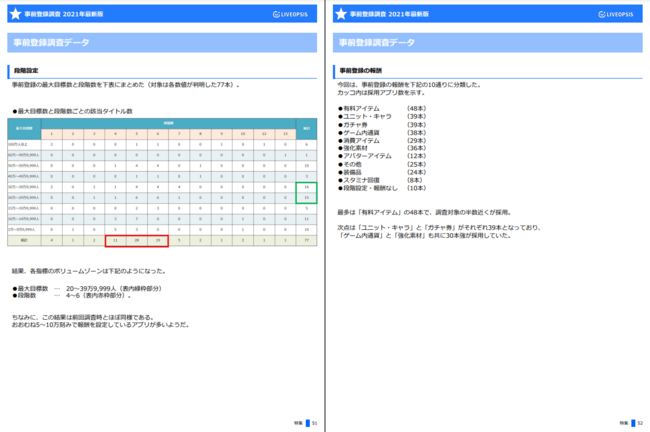Click the bullet ●強化素材
This screenshot has height=432, width=650.
tap(352, 148)
